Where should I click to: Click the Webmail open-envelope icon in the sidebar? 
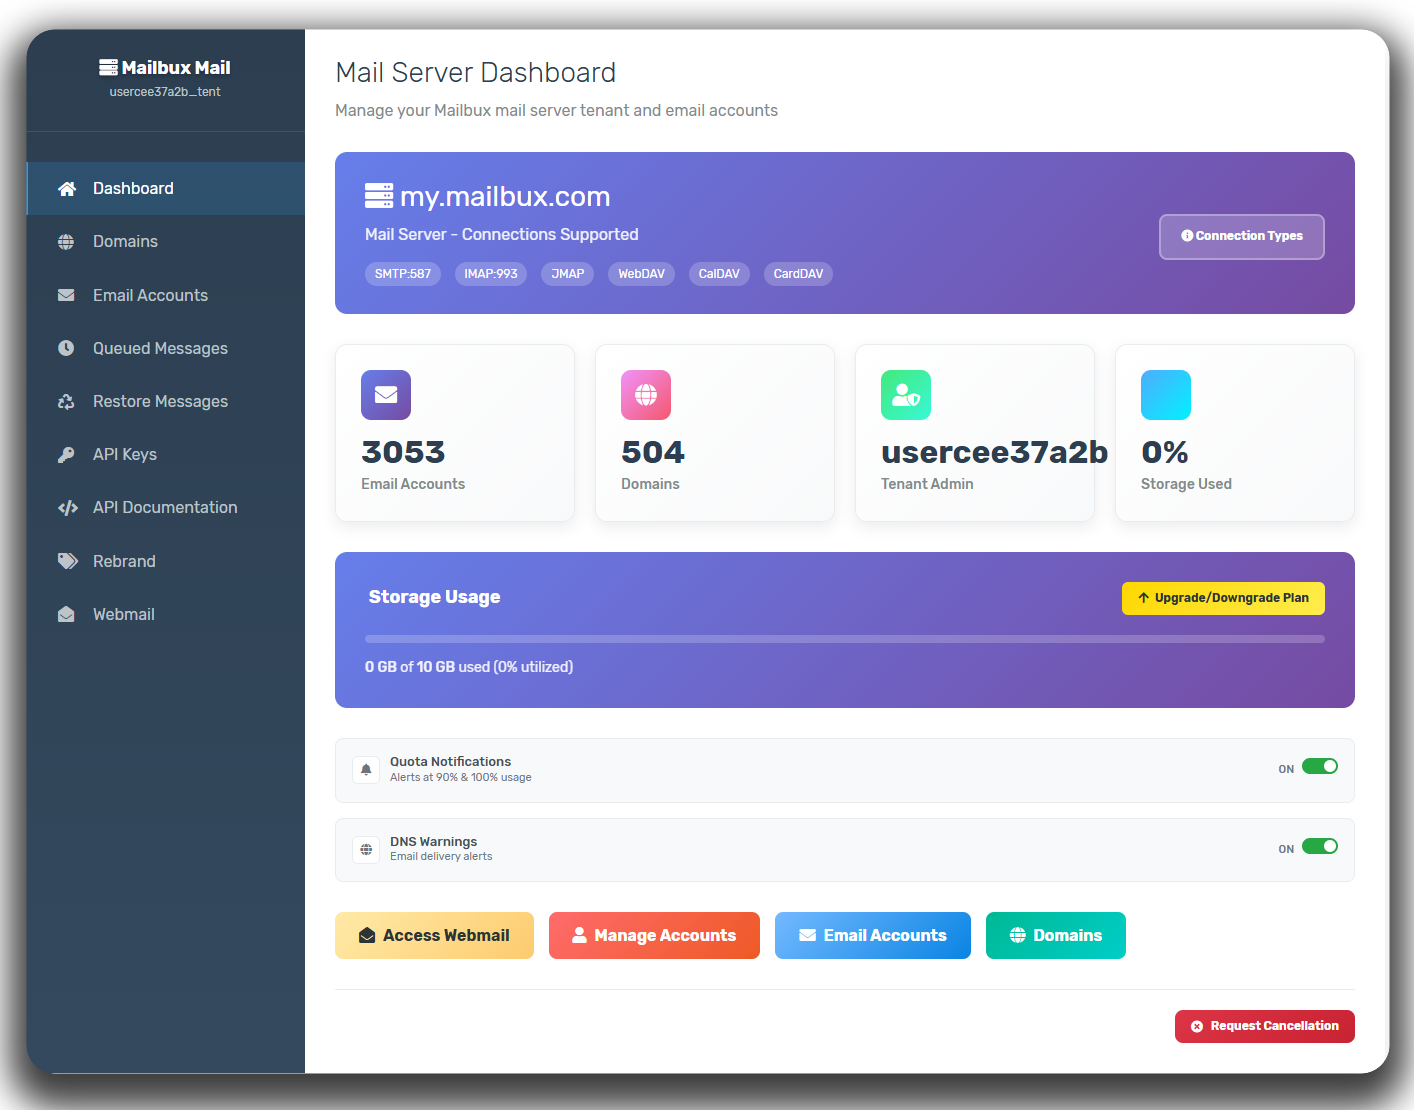click(66, 614)
